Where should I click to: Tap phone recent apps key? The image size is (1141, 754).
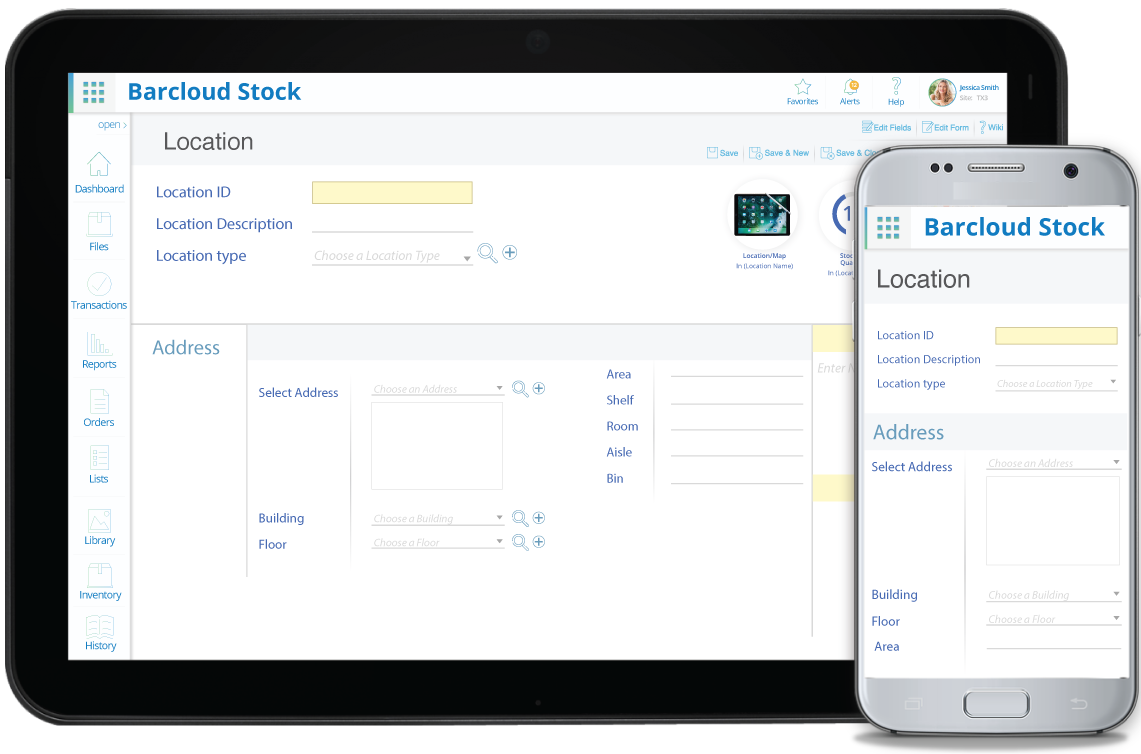913,704
